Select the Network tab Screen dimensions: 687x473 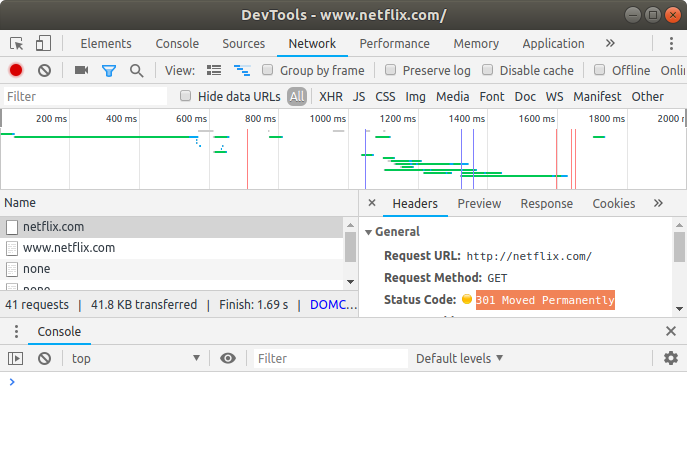click(x=312, y=44)
